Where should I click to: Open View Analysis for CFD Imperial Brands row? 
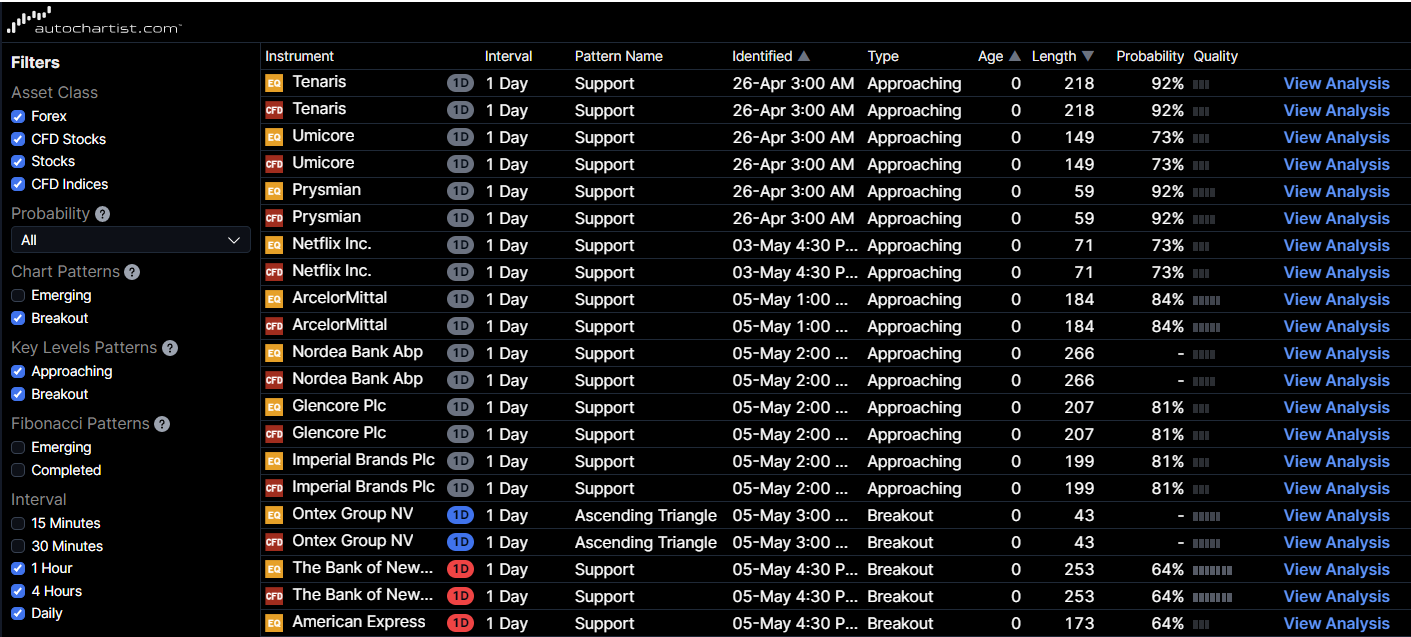[x=1337, y=488]
